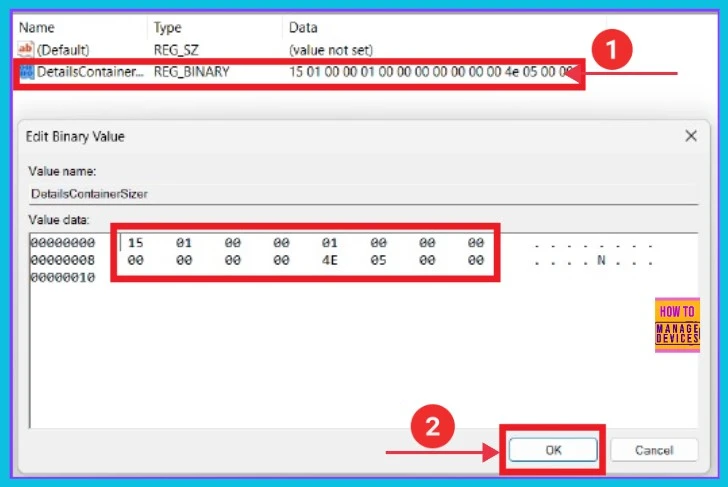Click the DetailsContainerSizer binary data cell
Viewport: 728px width, 487px height.
(x=430, y=72)
